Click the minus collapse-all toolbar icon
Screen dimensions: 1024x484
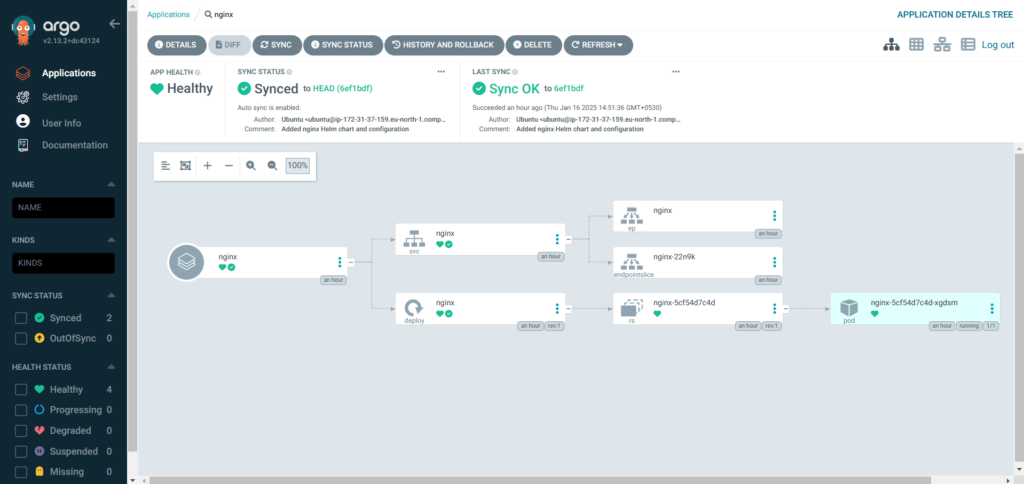coord(229,166)
